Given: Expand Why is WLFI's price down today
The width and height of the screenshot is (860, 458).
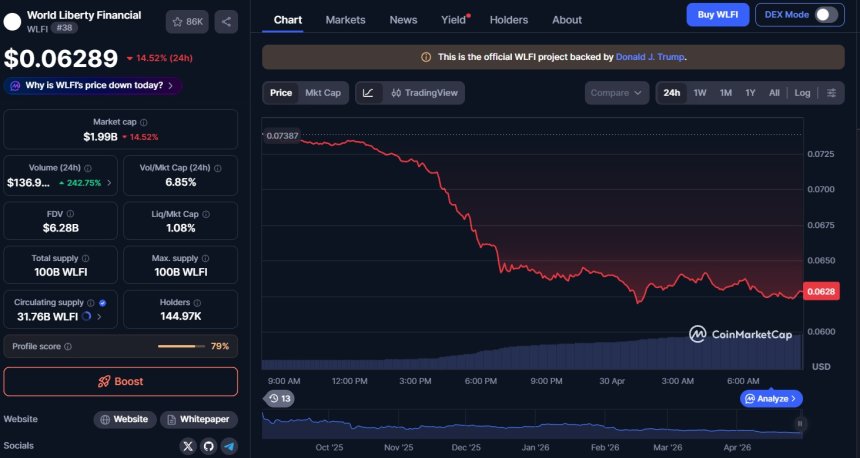Looking at the screenshot, I should coord(92,86).
